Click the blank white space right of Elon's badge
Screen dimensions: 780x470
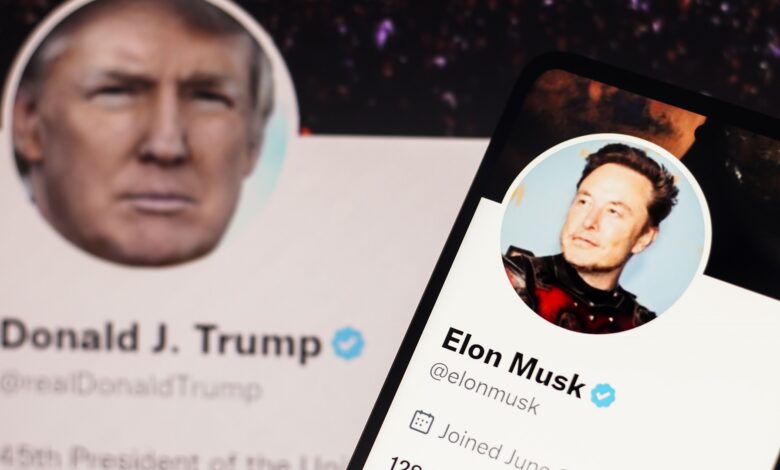pos(696,403)
